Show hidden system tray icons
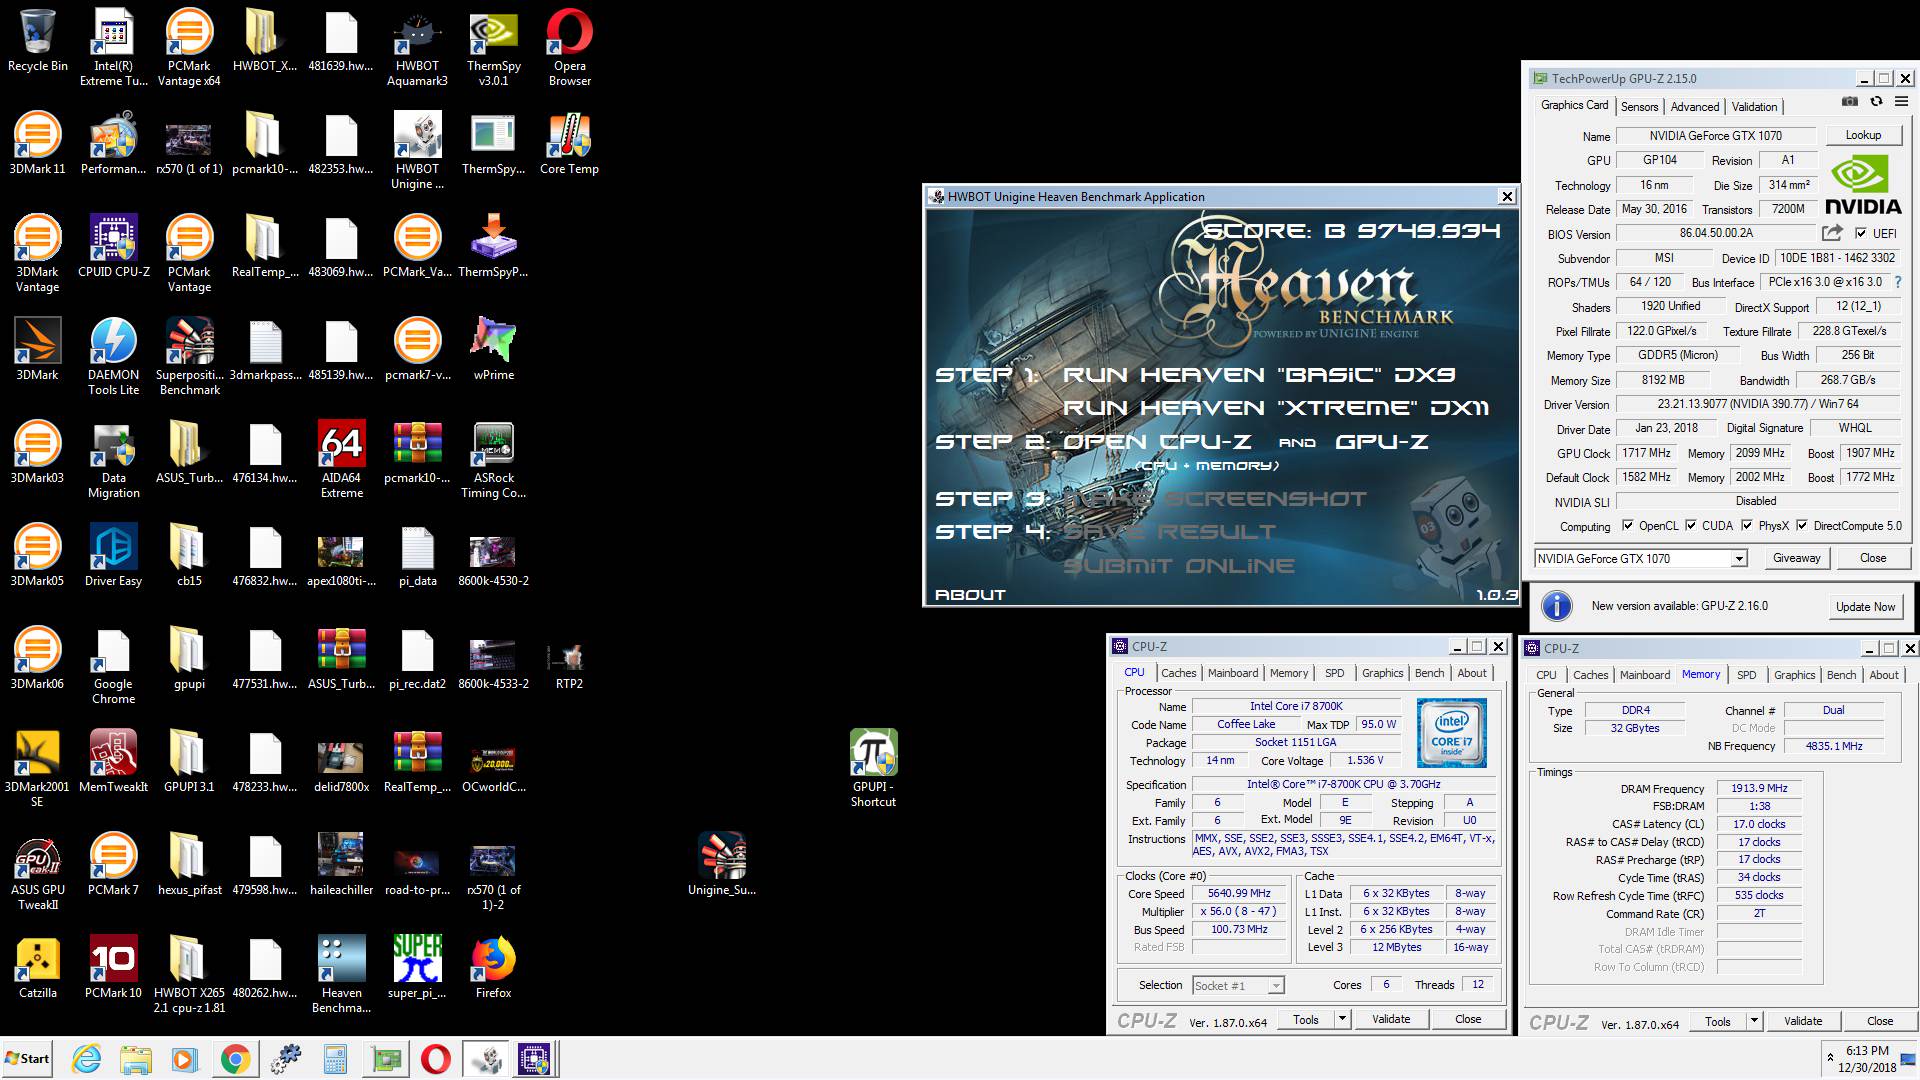This screenshot has height=1080, width=1920. pos(1830,1058)
